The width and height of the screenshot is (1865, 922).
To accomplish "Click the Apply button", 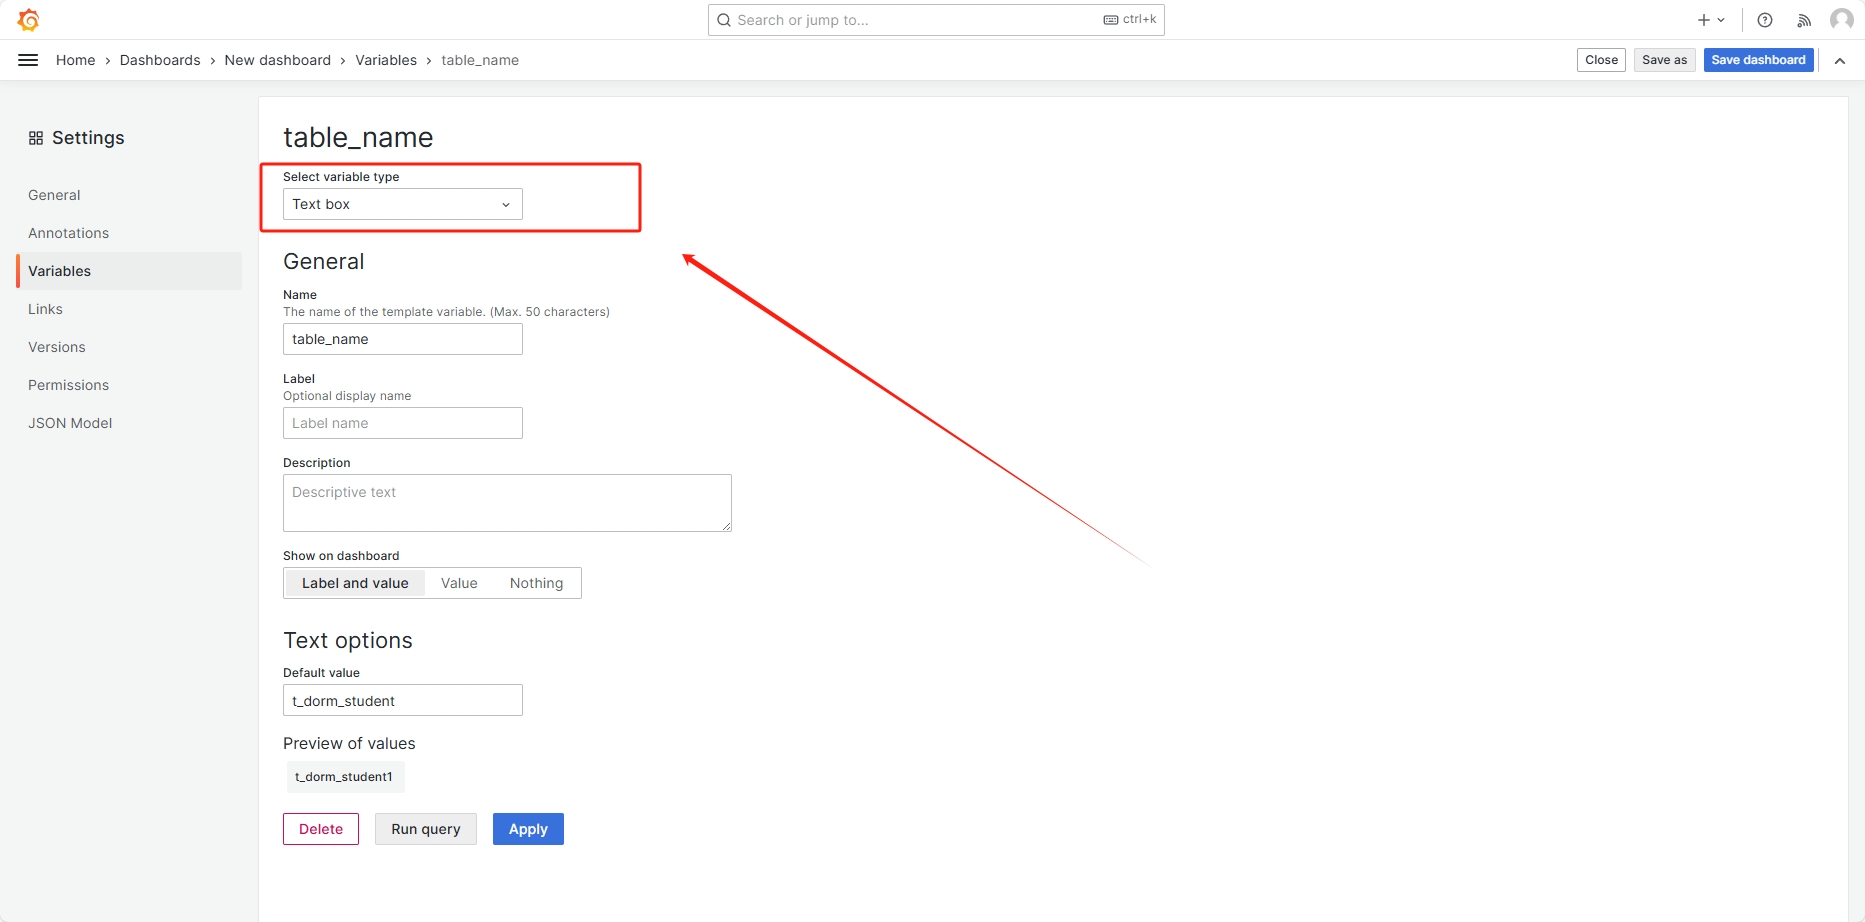I will [x=528, y=829].
